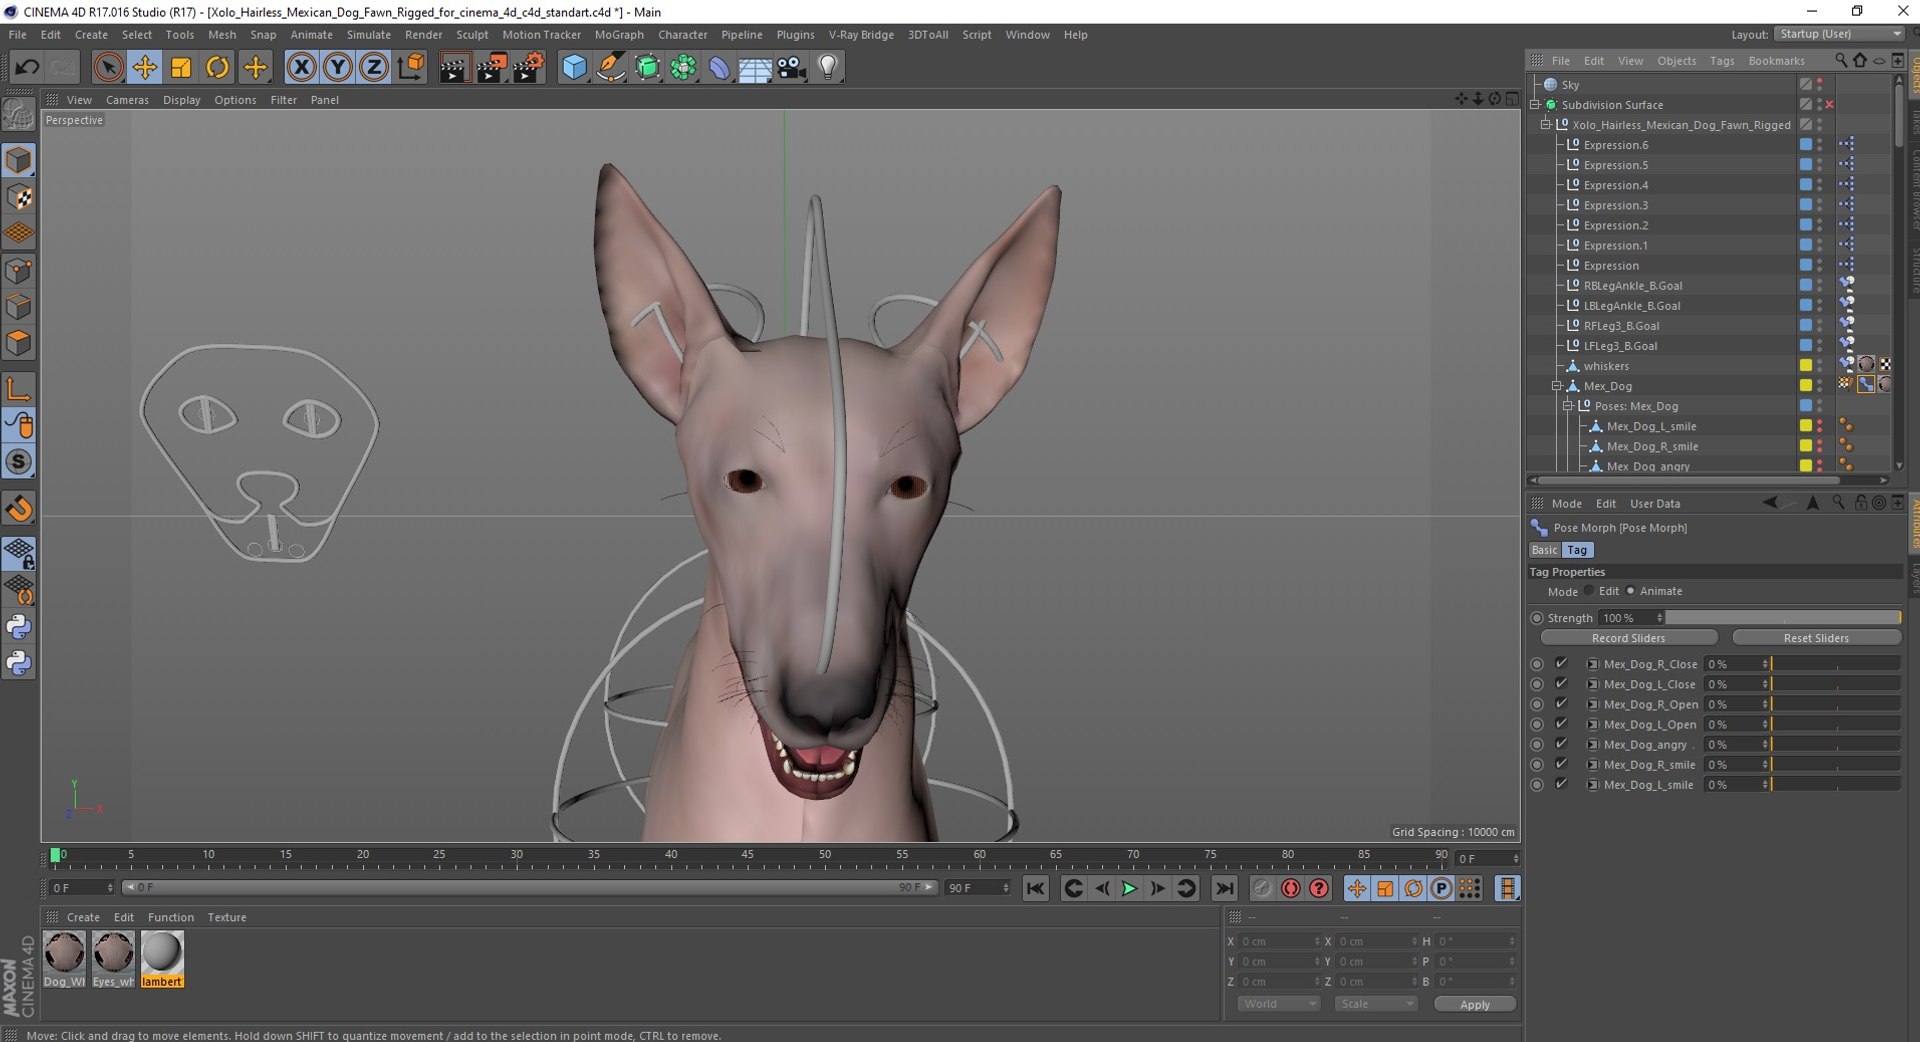
Task: Enable Points mode in left toolbar
Action: pyautogui.click(x=19, y=271)
